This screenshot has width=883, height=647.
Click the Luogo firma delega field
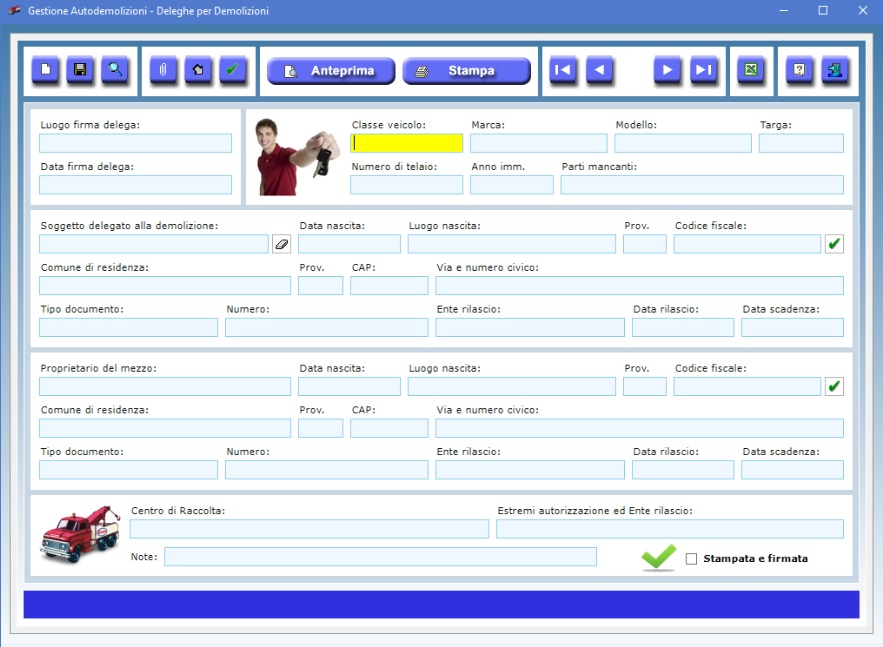(x=135, y=143)
